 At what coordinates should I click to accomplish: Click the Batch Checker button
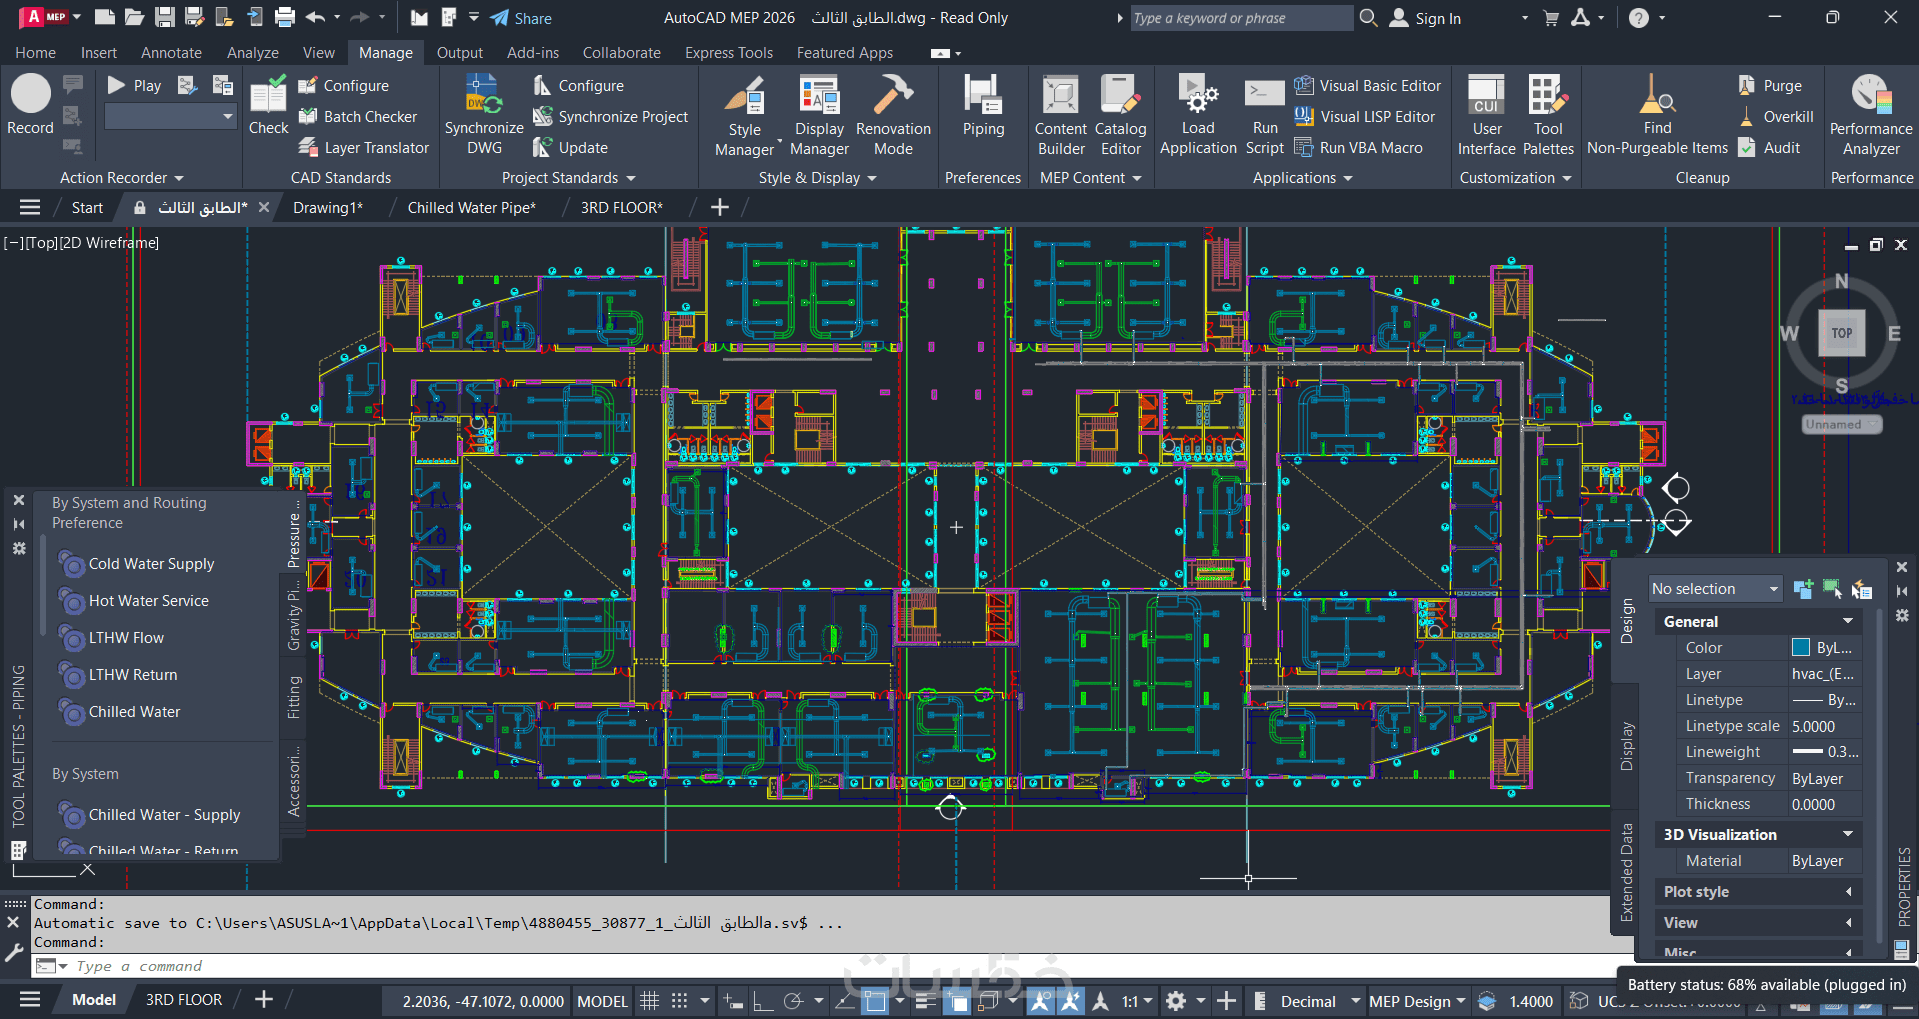click(x=358, y=117)
